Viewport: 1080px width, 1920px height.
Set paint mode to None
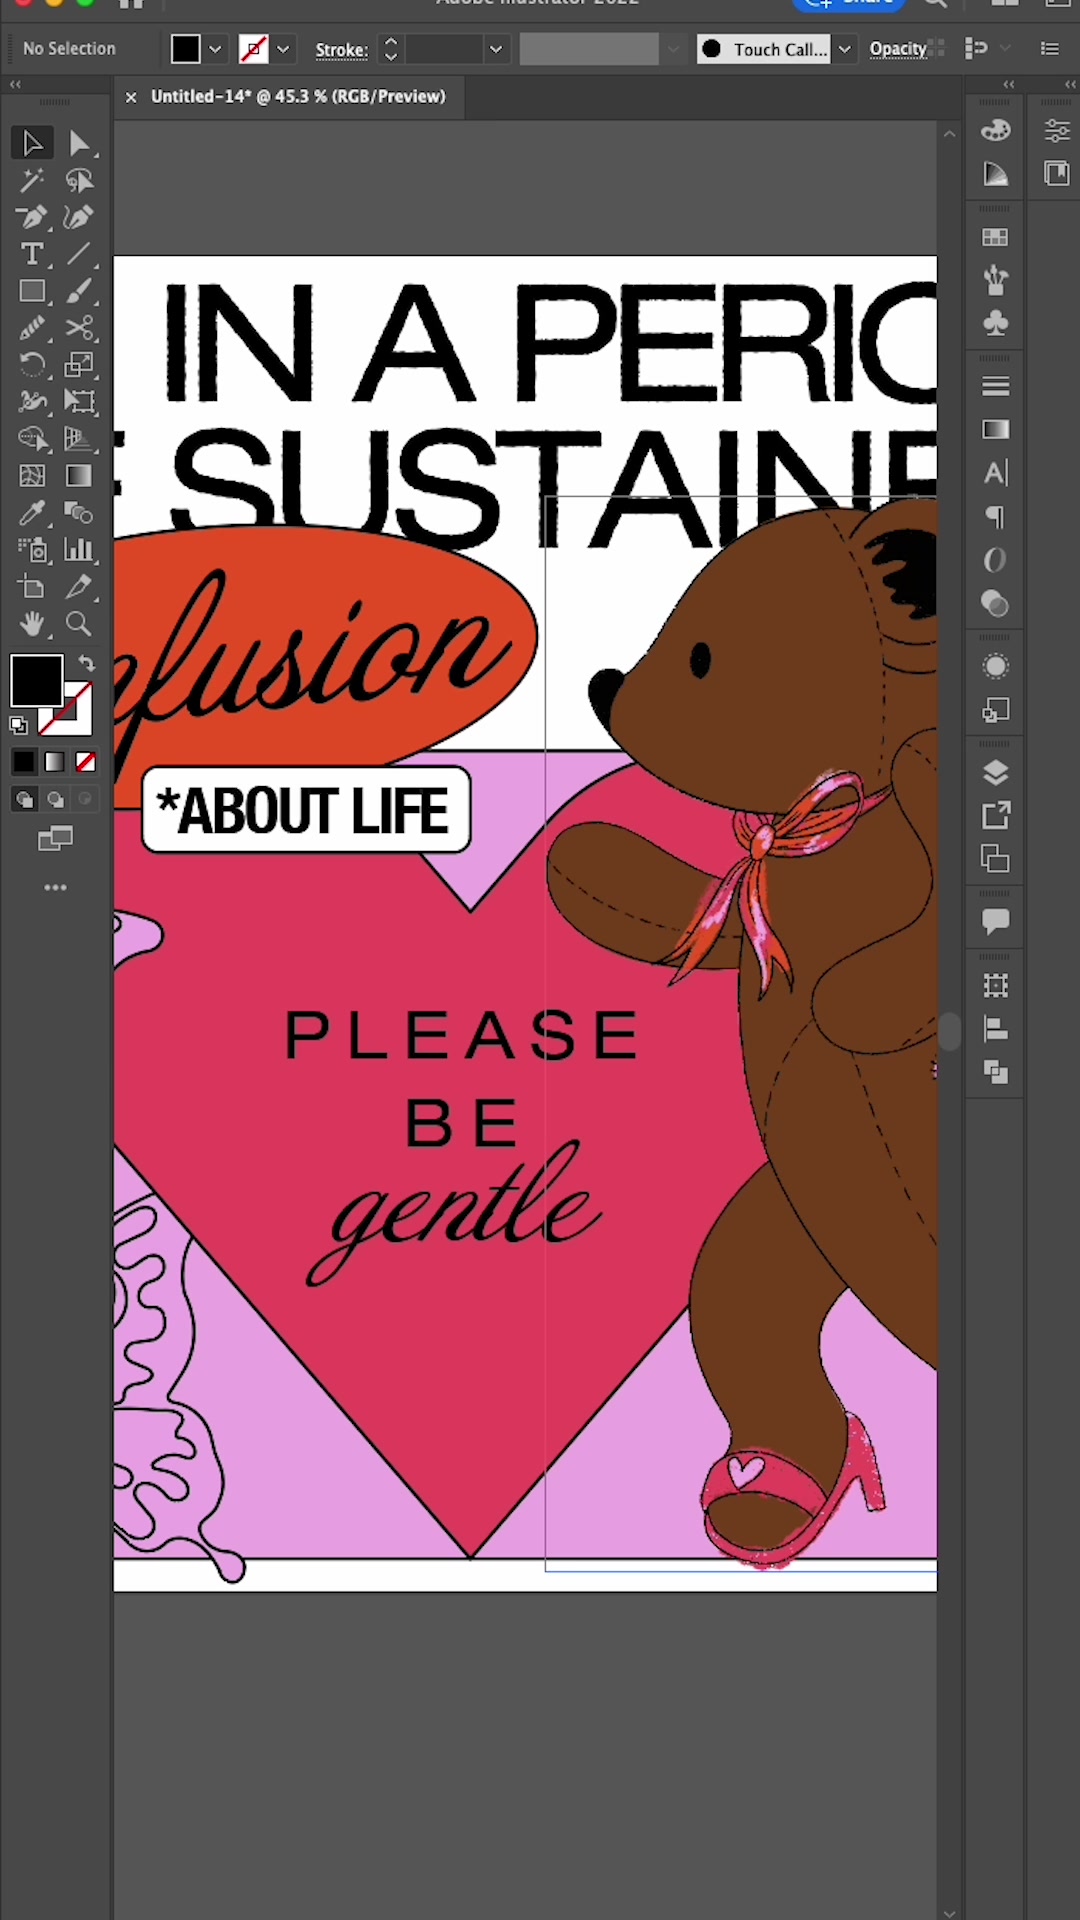point(86,762)
